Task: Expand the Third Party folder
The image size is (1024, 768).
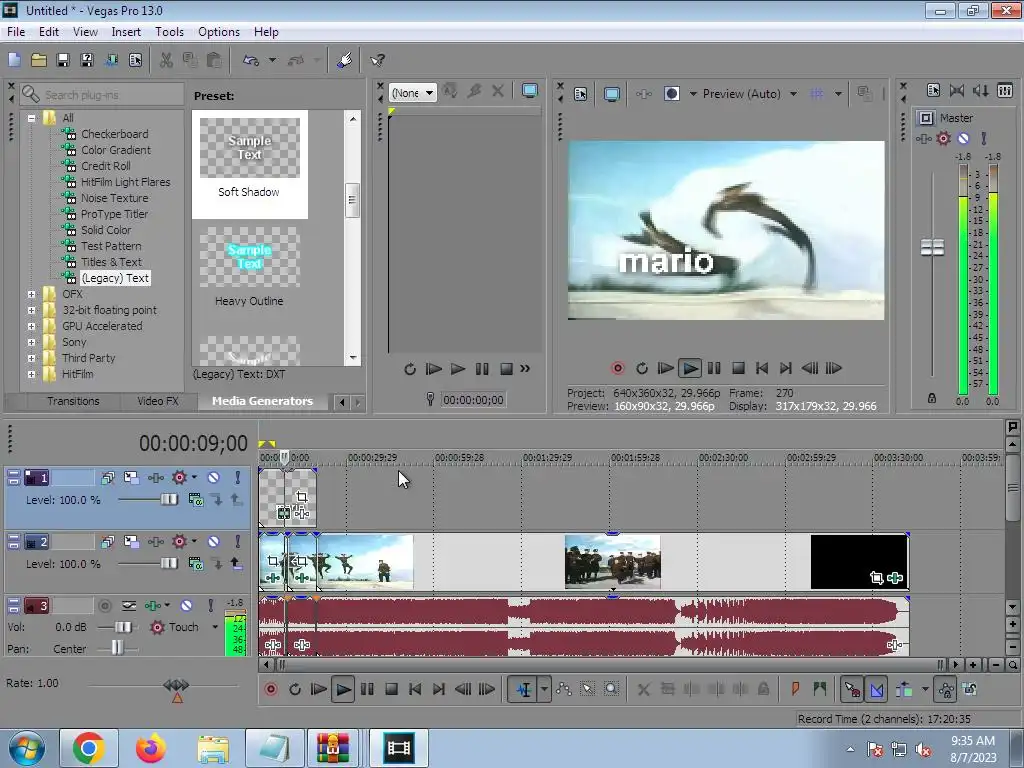Action: (x=31, y=358)
